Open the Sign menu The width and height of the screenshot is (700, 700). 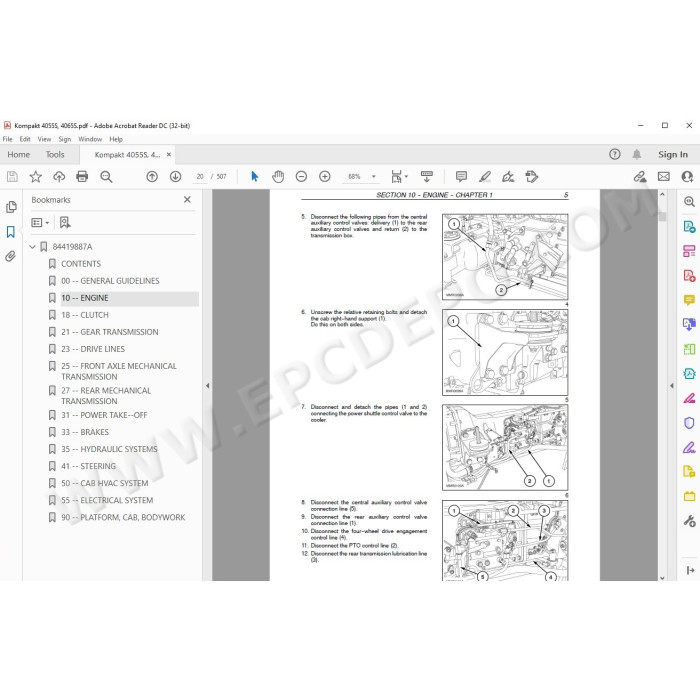click(x=65, y=139)
